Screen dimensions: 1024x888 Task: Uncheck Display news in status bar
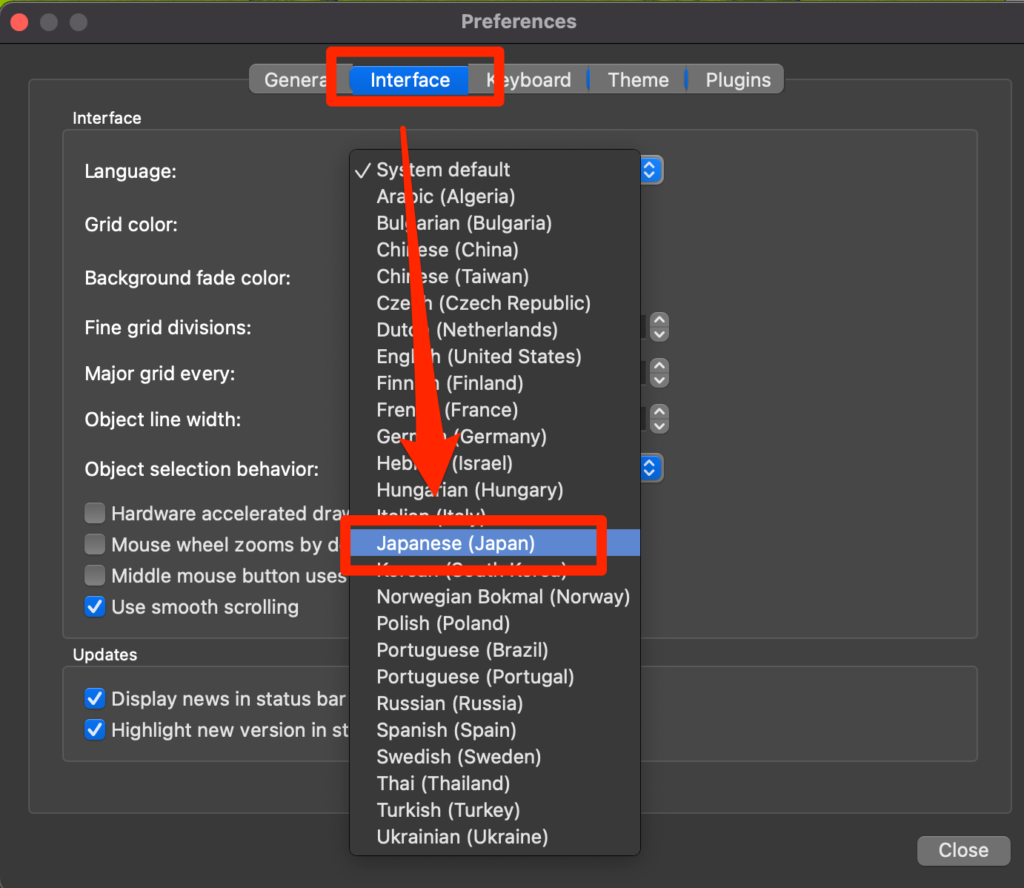pos(95,699)
